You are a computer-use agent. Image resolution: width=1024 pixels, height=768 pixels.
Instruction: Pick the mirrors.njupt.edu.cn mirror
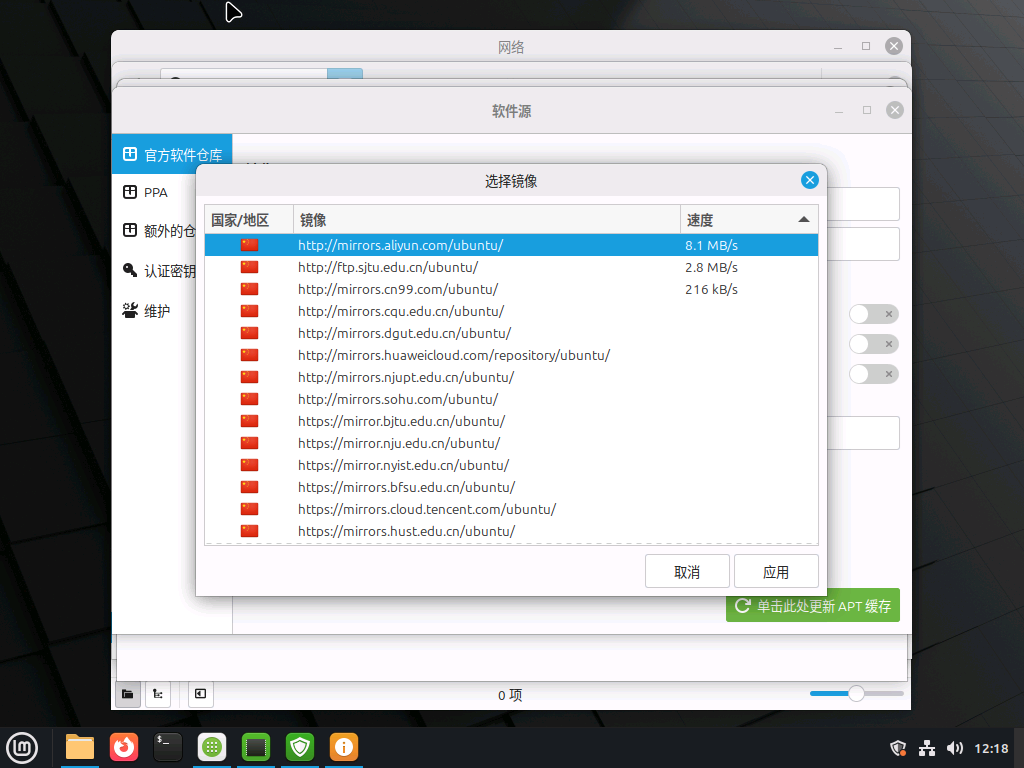(x=511, y=377)
